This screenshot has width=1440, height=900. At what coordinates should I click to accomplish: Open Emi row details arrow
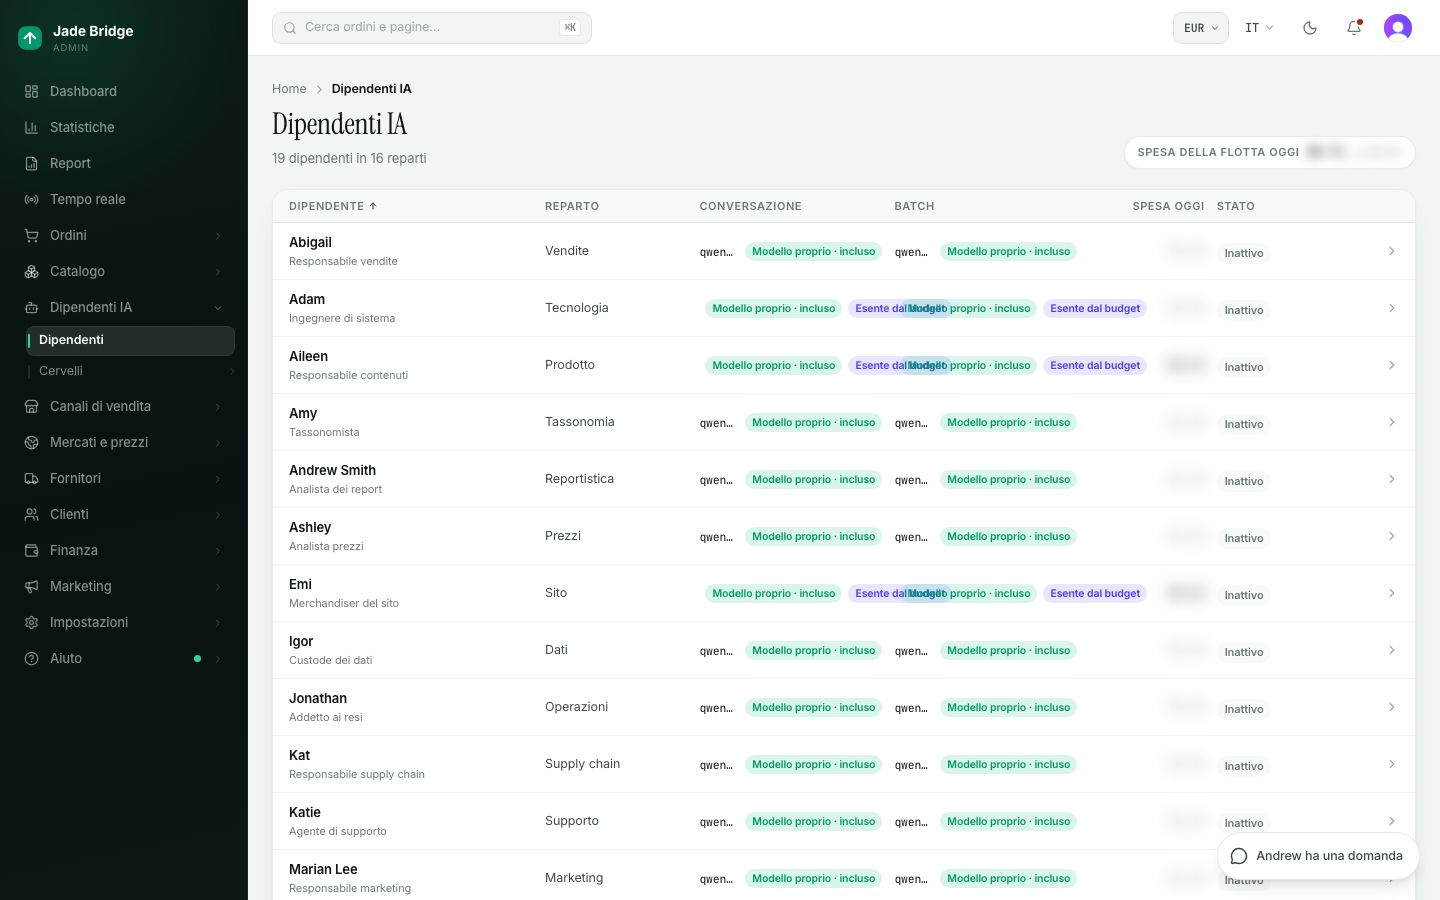click(x=1391, y=593)
